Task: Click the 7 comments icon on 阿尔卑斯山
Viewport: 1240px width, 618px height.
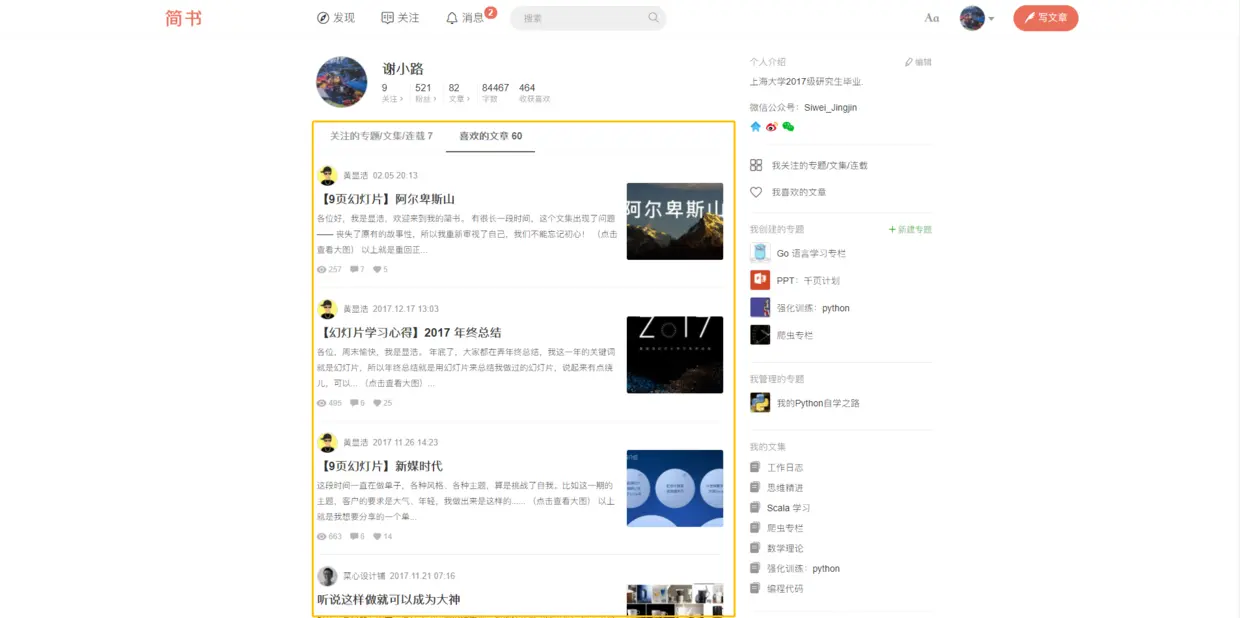Action: pos(354,270)
